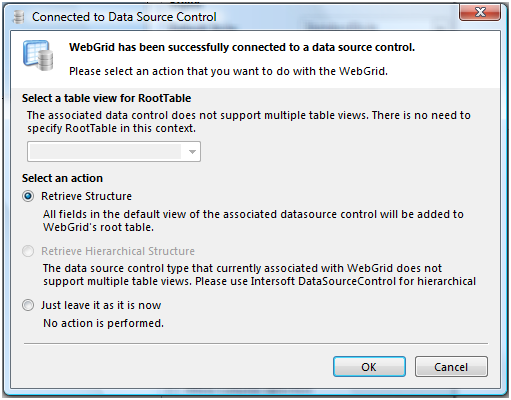Viewport: 511px width, 400px height.
Task: Choose the Just leave it as it is now option
Action: [28, 305]
